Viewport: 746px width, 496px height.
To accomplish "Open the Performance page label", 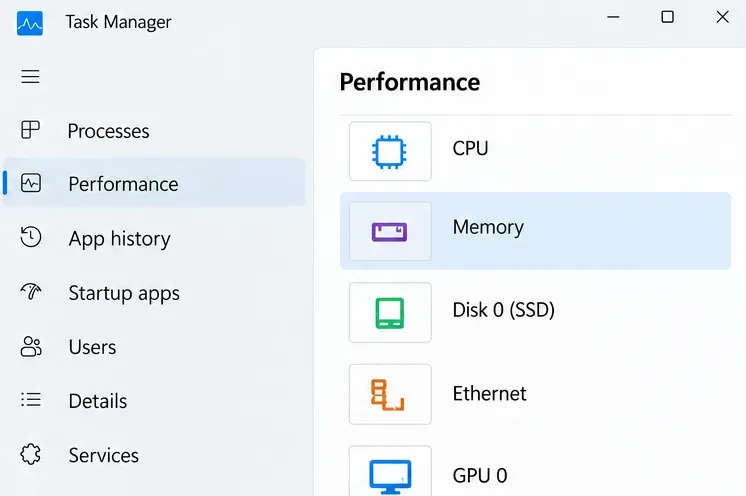I will 123,184.
